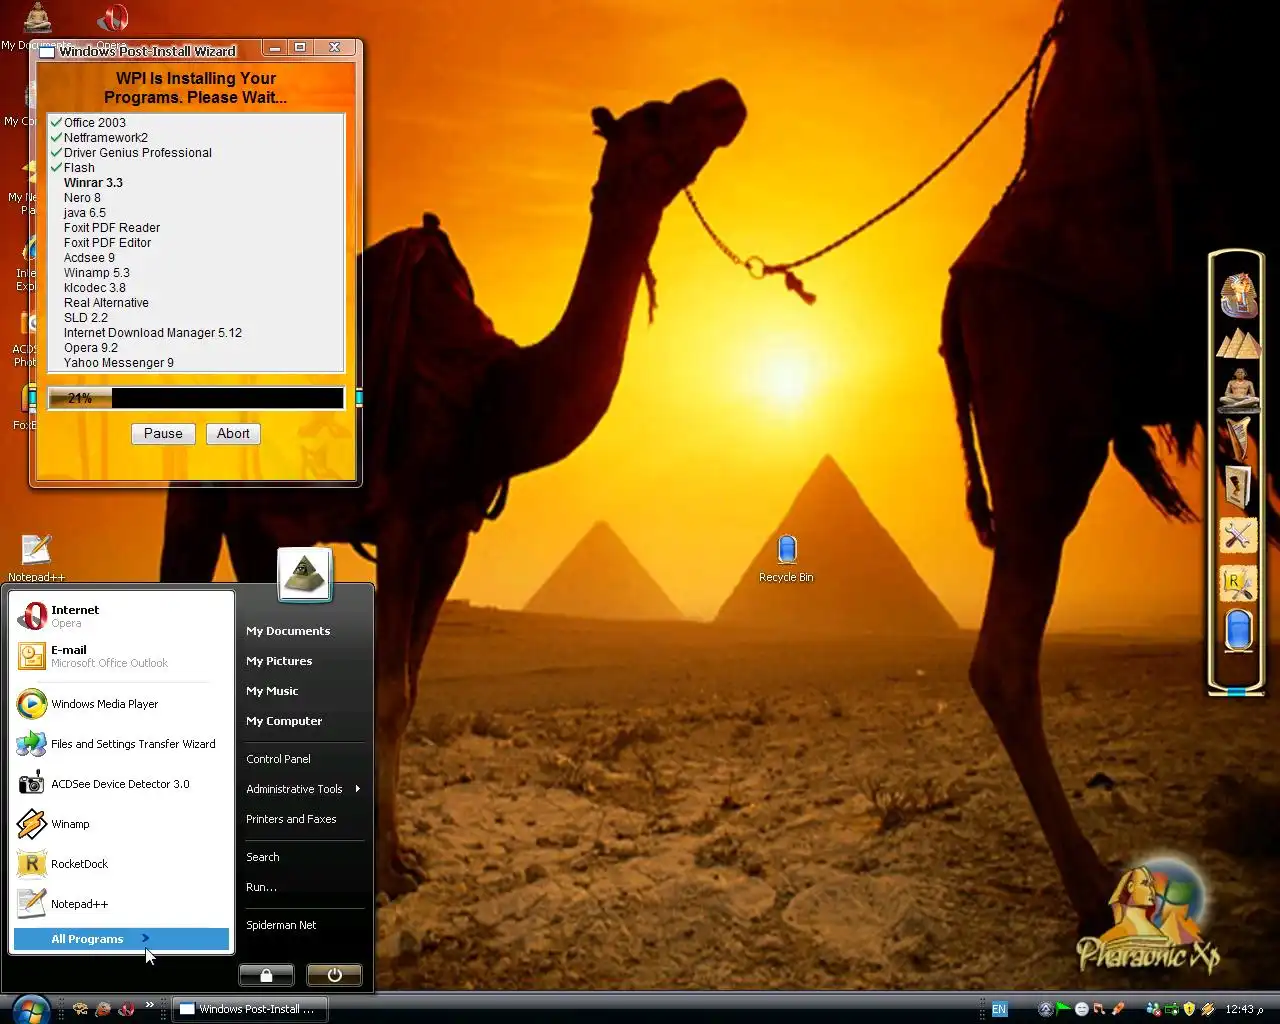Click the music note tray icon
The height and width of the screenshot is (1024, 1280).
pos(1099,1009)
